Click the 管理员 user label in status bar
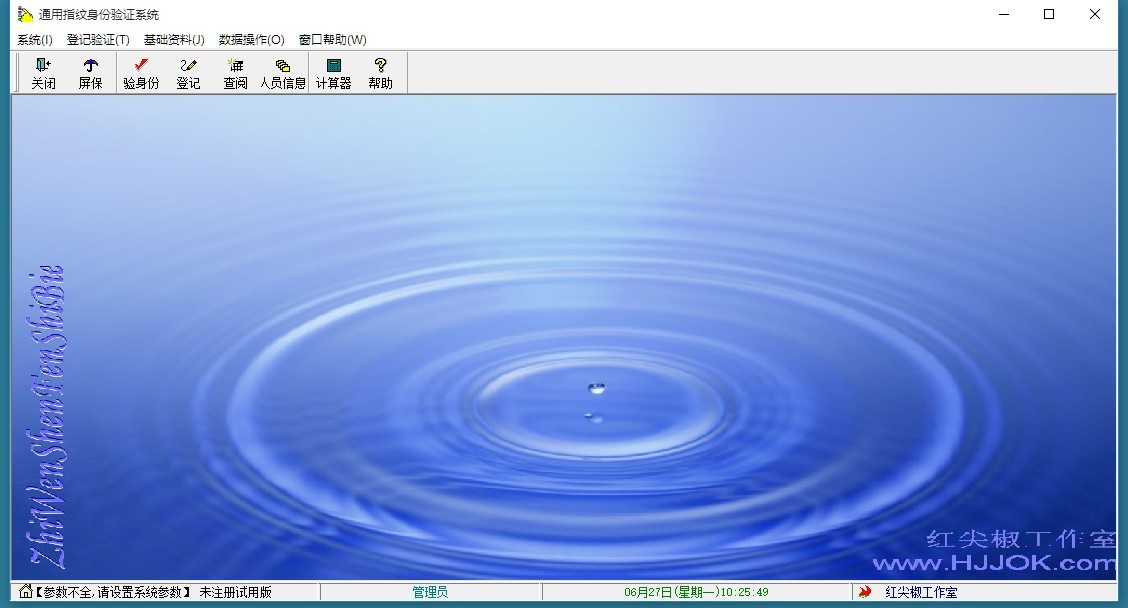 point(430,592)
